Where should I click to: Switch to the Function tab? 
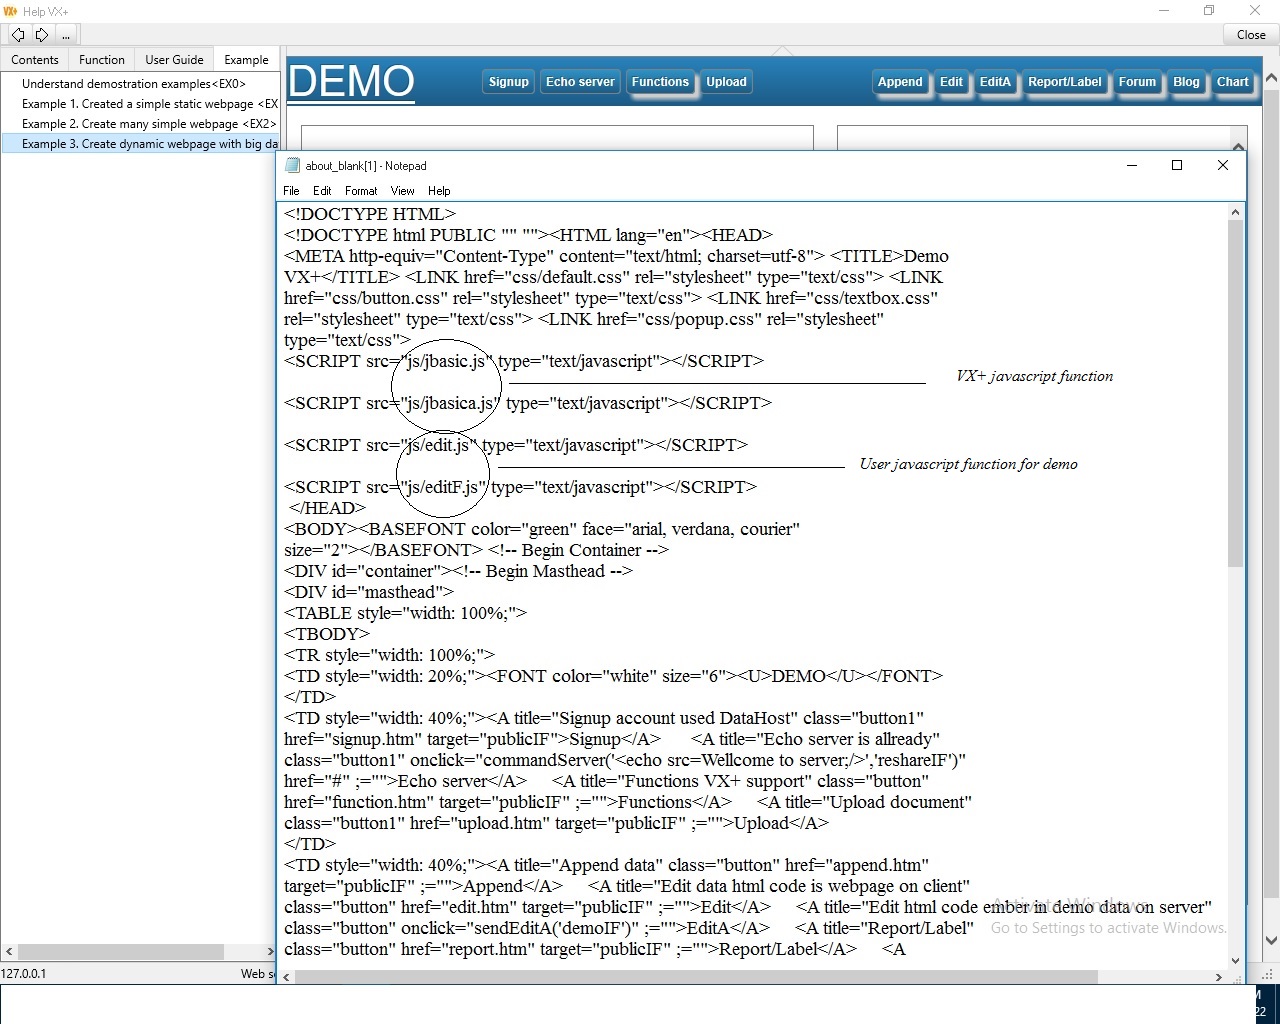pyautogui.click(x=102, y=59)
